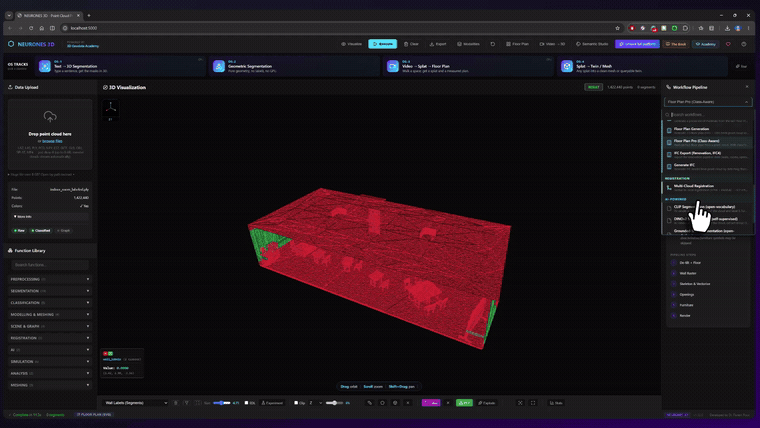760x428 pixels.
Task: Reload the browser page
Action: pos(31,28)
